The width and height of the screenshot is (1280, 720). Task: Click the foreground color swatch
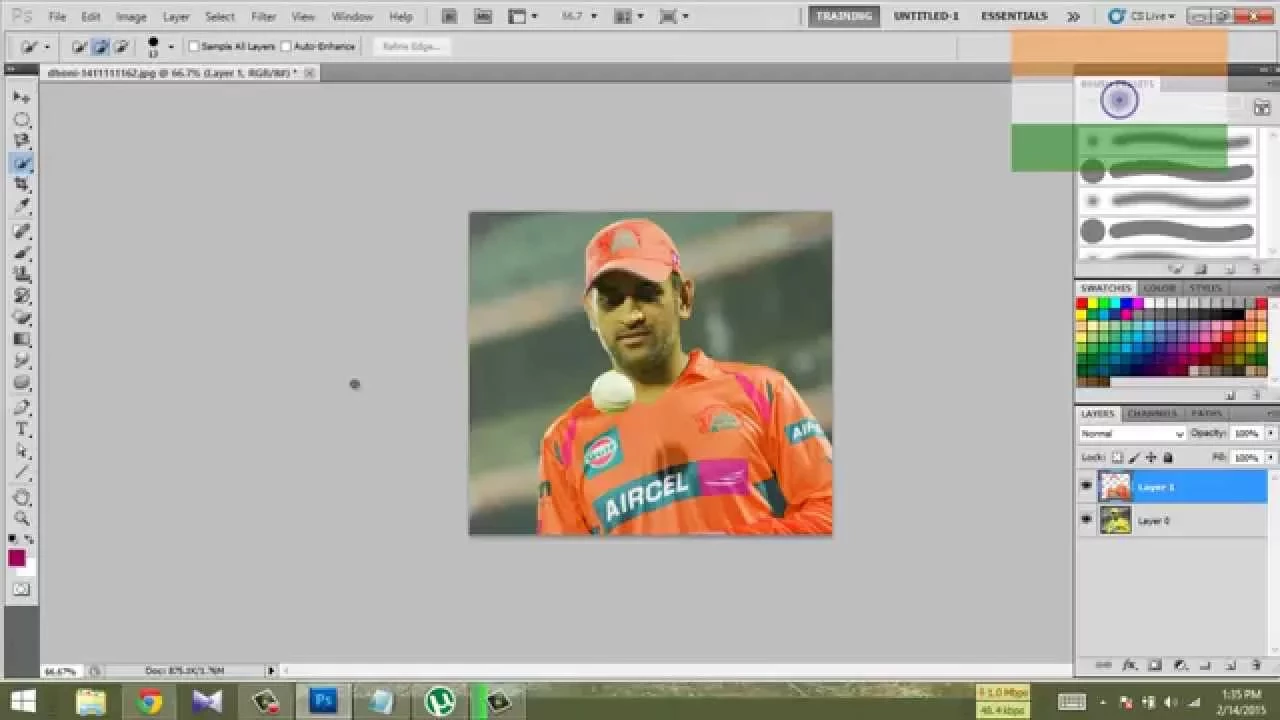coord(17,558)
